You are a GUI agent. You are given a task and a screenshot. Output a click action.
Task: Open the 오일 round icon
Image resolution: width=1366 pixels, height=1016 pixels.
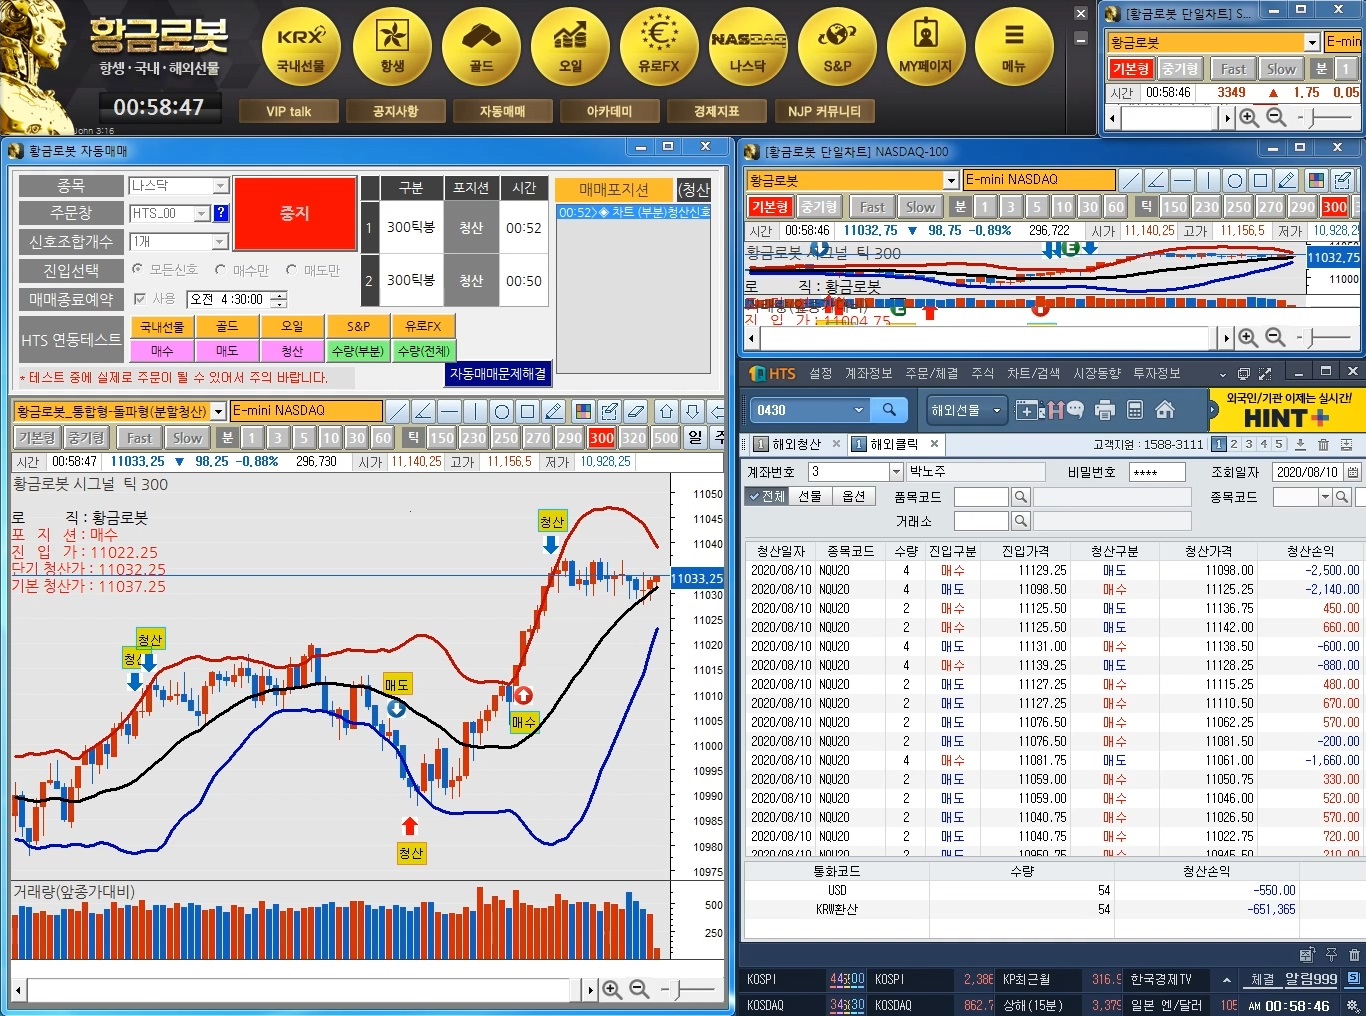coord(570,46)
